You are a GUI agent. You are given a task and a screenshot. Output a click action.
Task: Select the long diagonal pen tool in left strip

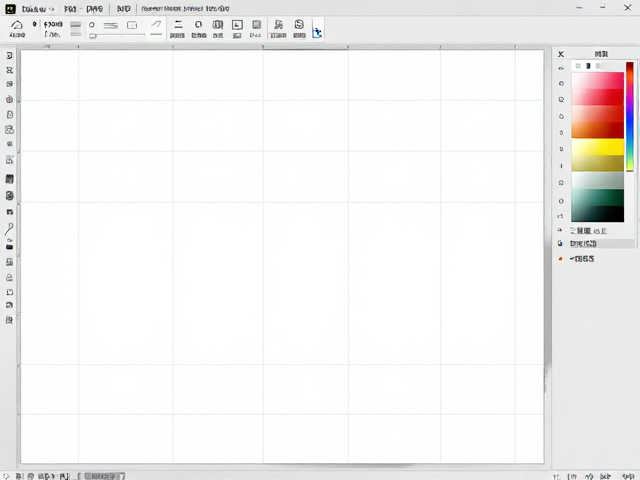click(9, 229)
